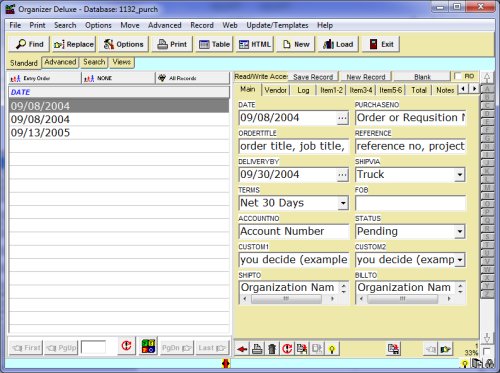
Task: Click the status bar light bulb icon
Action: (465, 363)
